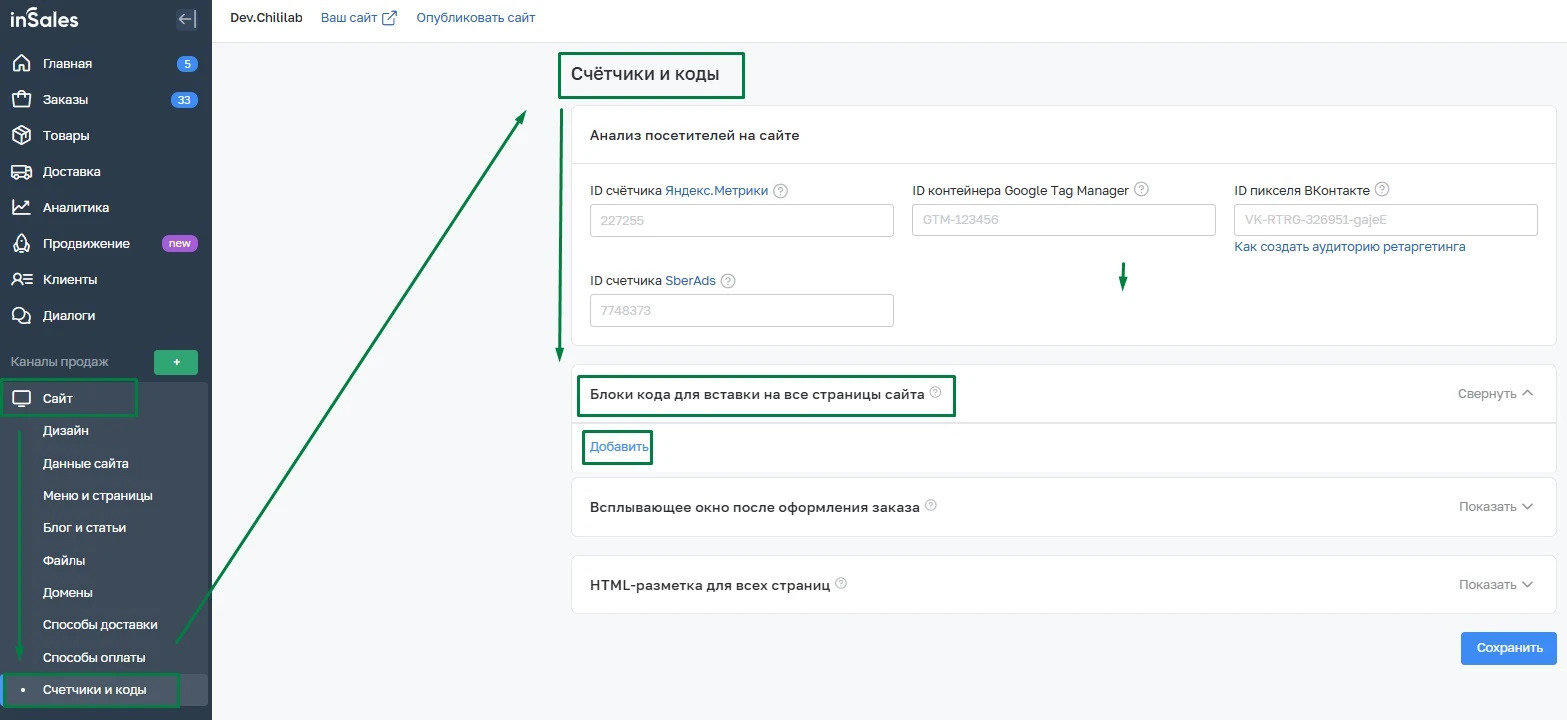Click the Товары box icon
The height and width of the screenshot is (720, 1567).
click(21, 136)
